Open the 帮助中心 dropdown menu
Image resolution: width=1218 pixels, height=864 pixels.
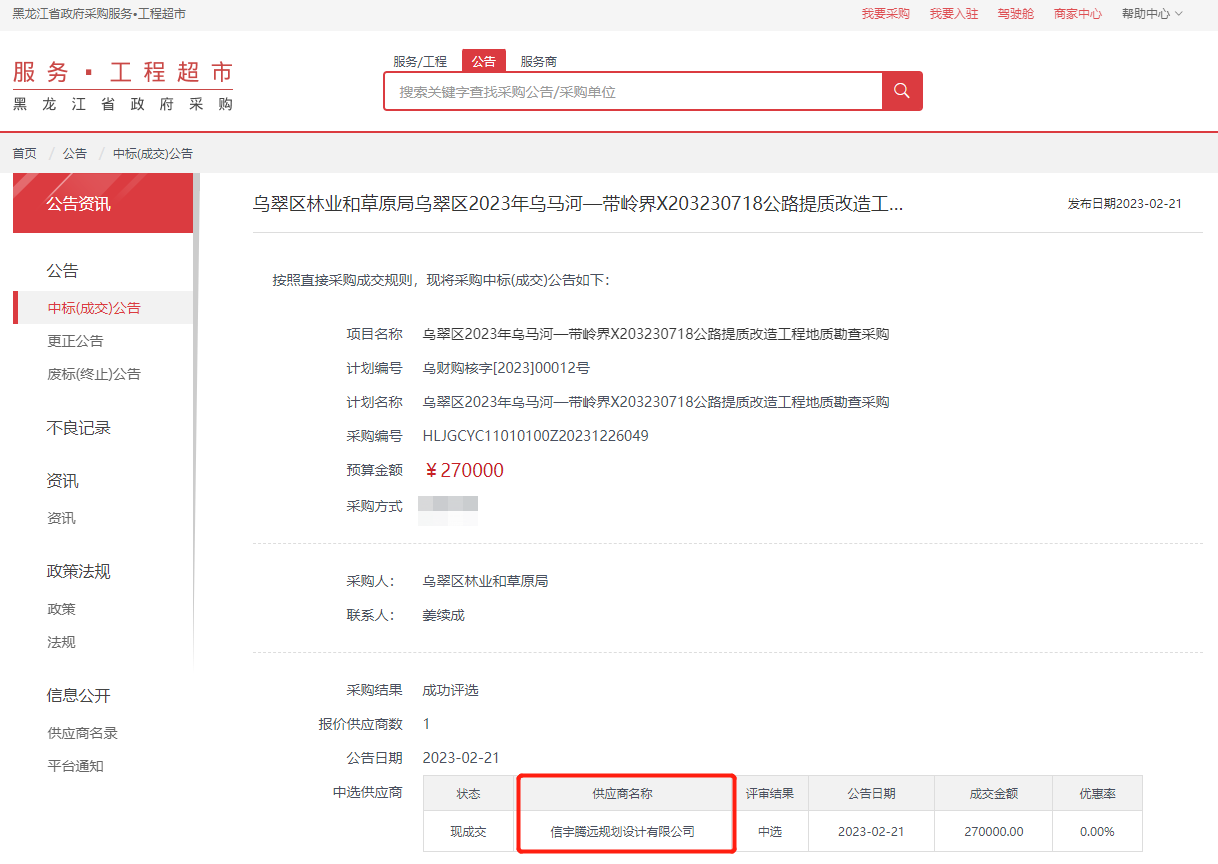1145,14
